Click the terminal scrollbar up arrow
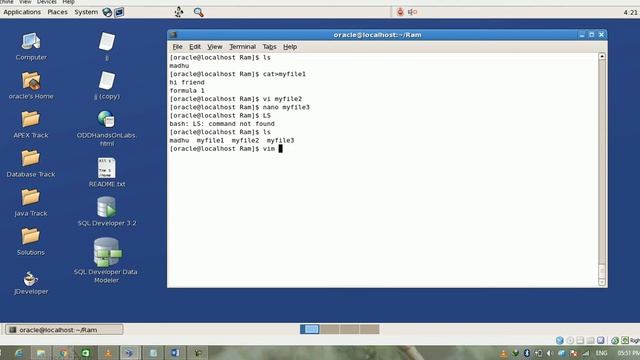The image size is (640, 360). pyautogui.click(x=602, y=56)
